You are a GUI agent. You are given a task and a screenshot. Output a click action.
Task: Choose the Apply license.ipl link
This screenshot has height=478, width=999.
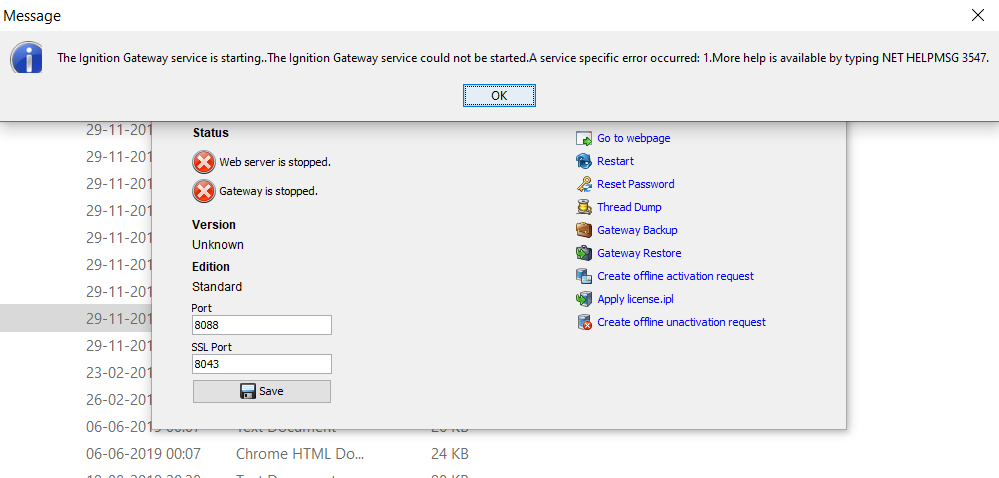635,299
